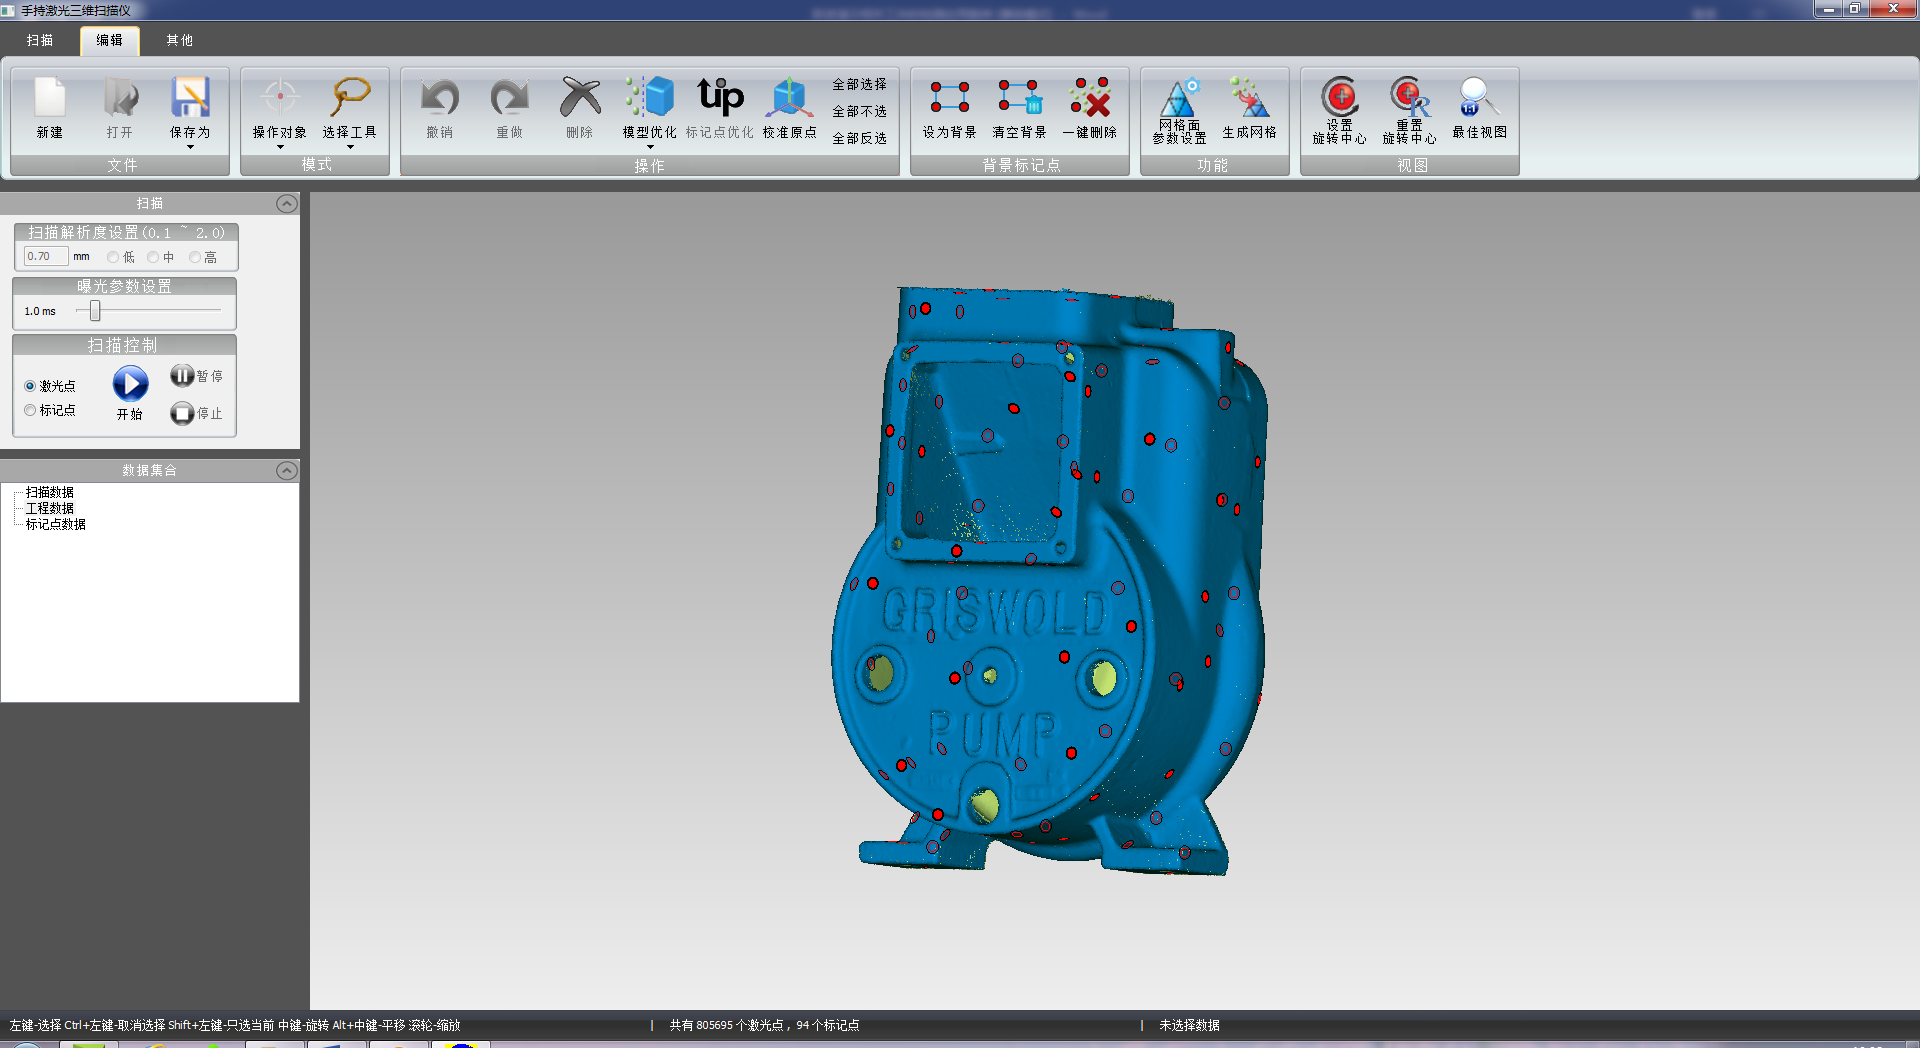The height and width of the screenshot is (1048, 1920).
Task: Choose the 高 resolution radio option
Action: [195, 257]
